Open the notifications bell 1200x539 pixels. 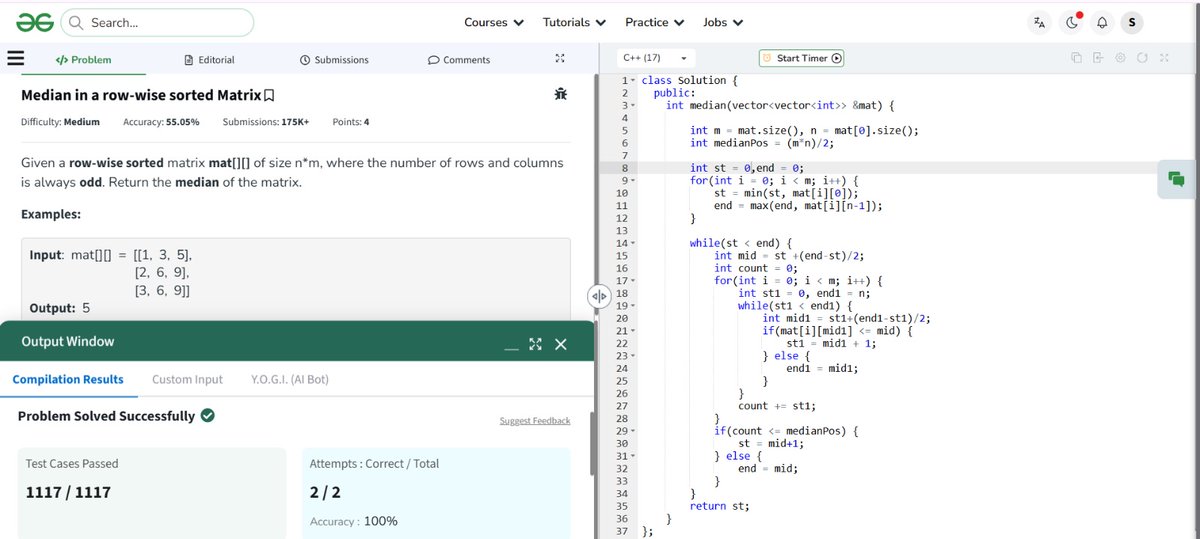tap(1102, 22)
